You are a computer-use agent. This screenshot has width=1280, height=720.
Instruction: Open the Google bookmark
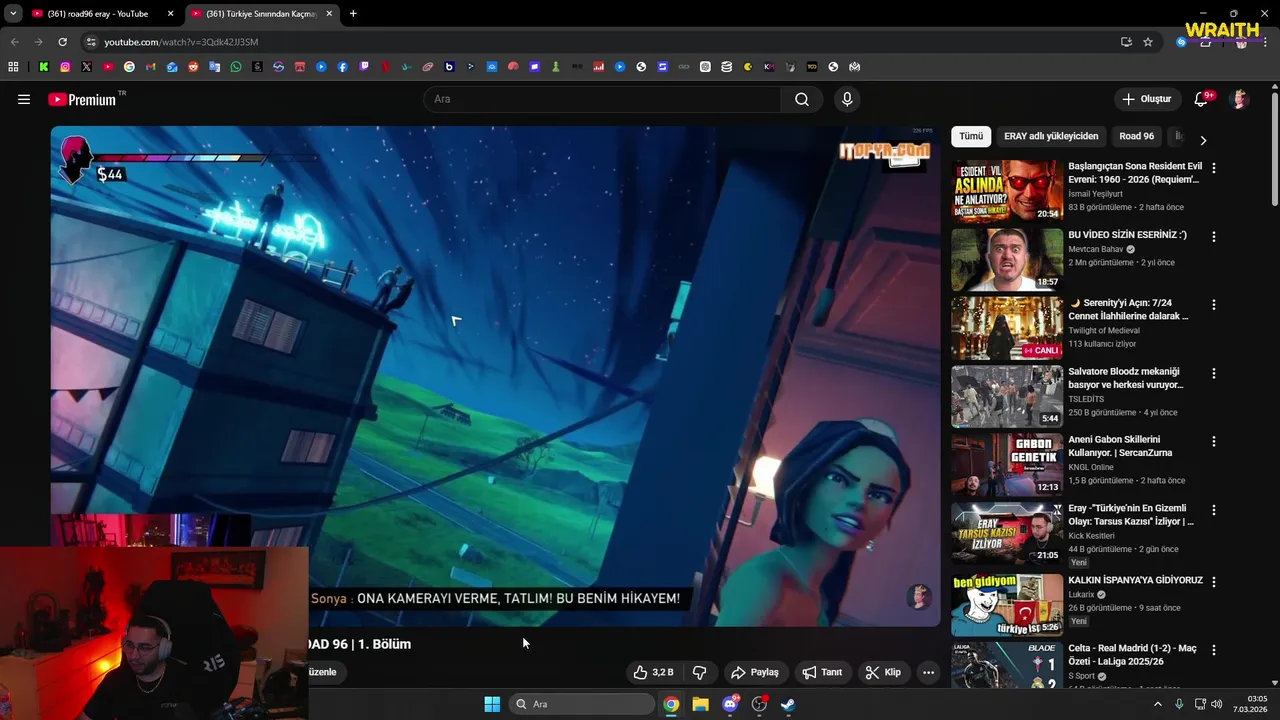tap(129, 67)
